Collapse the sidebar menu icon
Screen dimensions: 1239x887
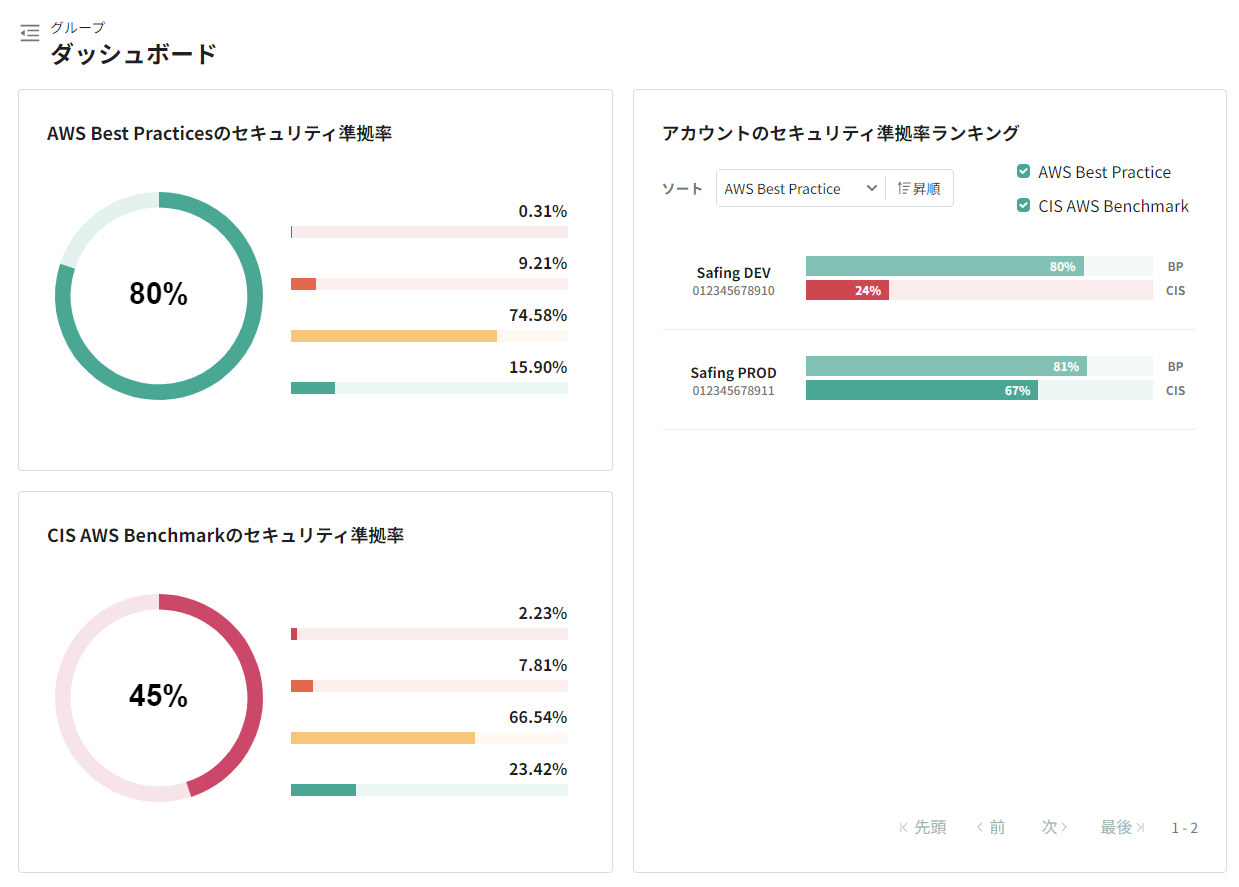[30, 33]
